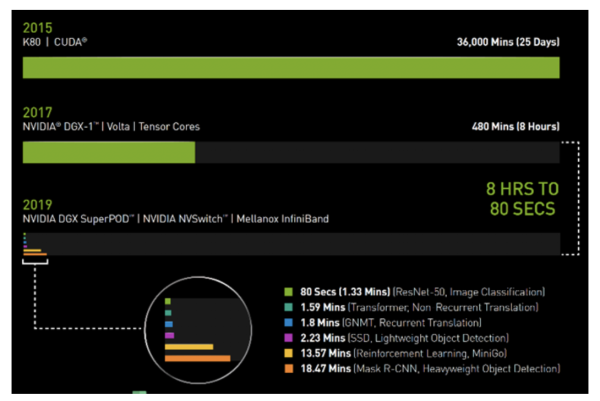
Task: Select the 2015 full-width green bar
Action: pos(290,67)
